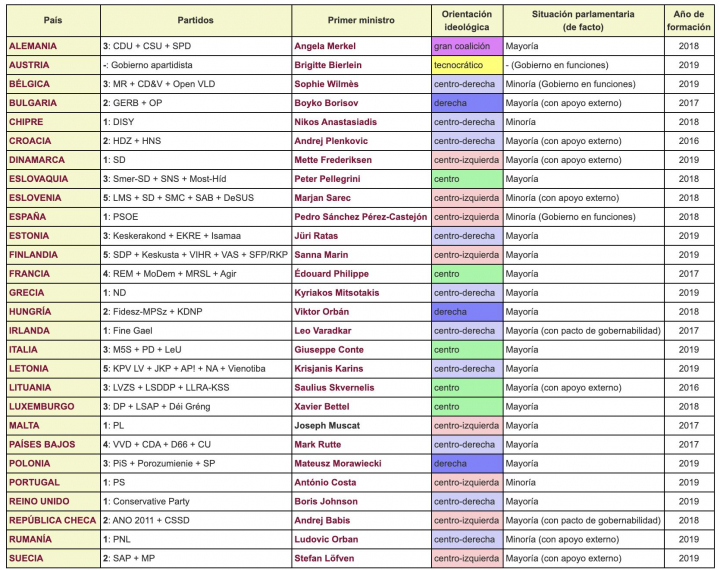Click the Angela Merkel link

click(327, 46)
